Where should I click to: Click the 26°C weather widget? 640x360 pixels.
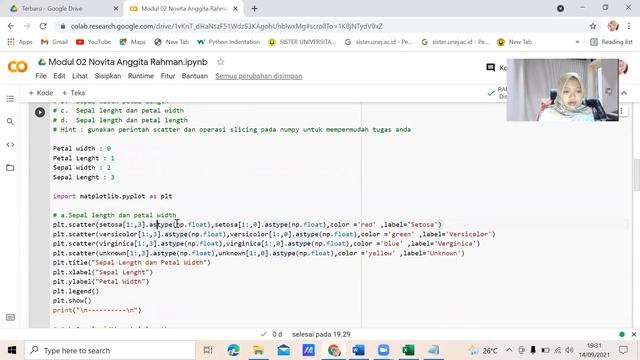coord(483,350)
